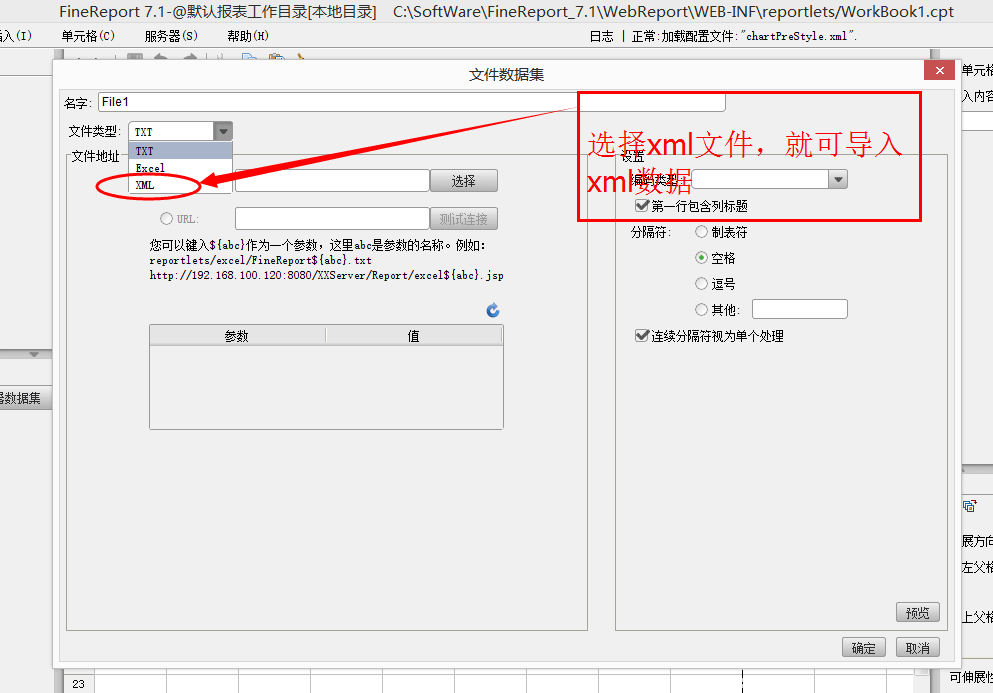
Task: Select Excel in file type list
Action: (x=180, y=168)
